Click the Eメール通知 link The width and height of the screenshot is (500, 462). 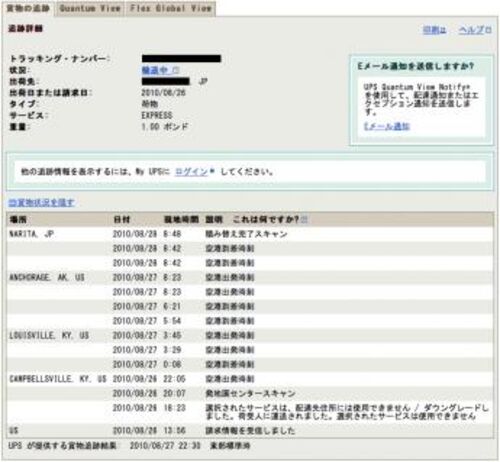pyautogui.click(x=387, y=126)
